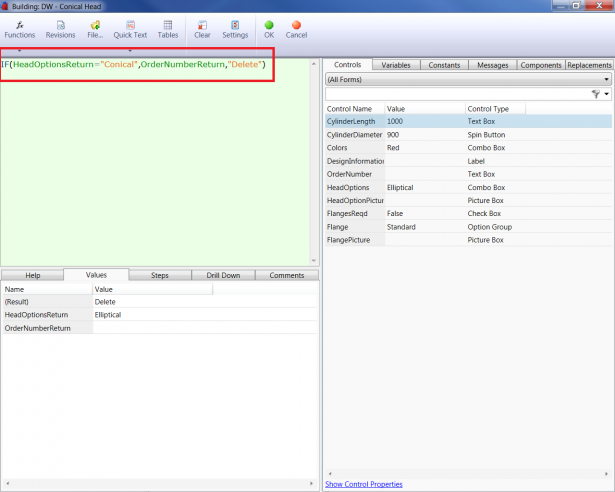Expand the filter dropdown arrow beside funnel
The width and height of the screenshot is (615, 492).
coord(607,94)
